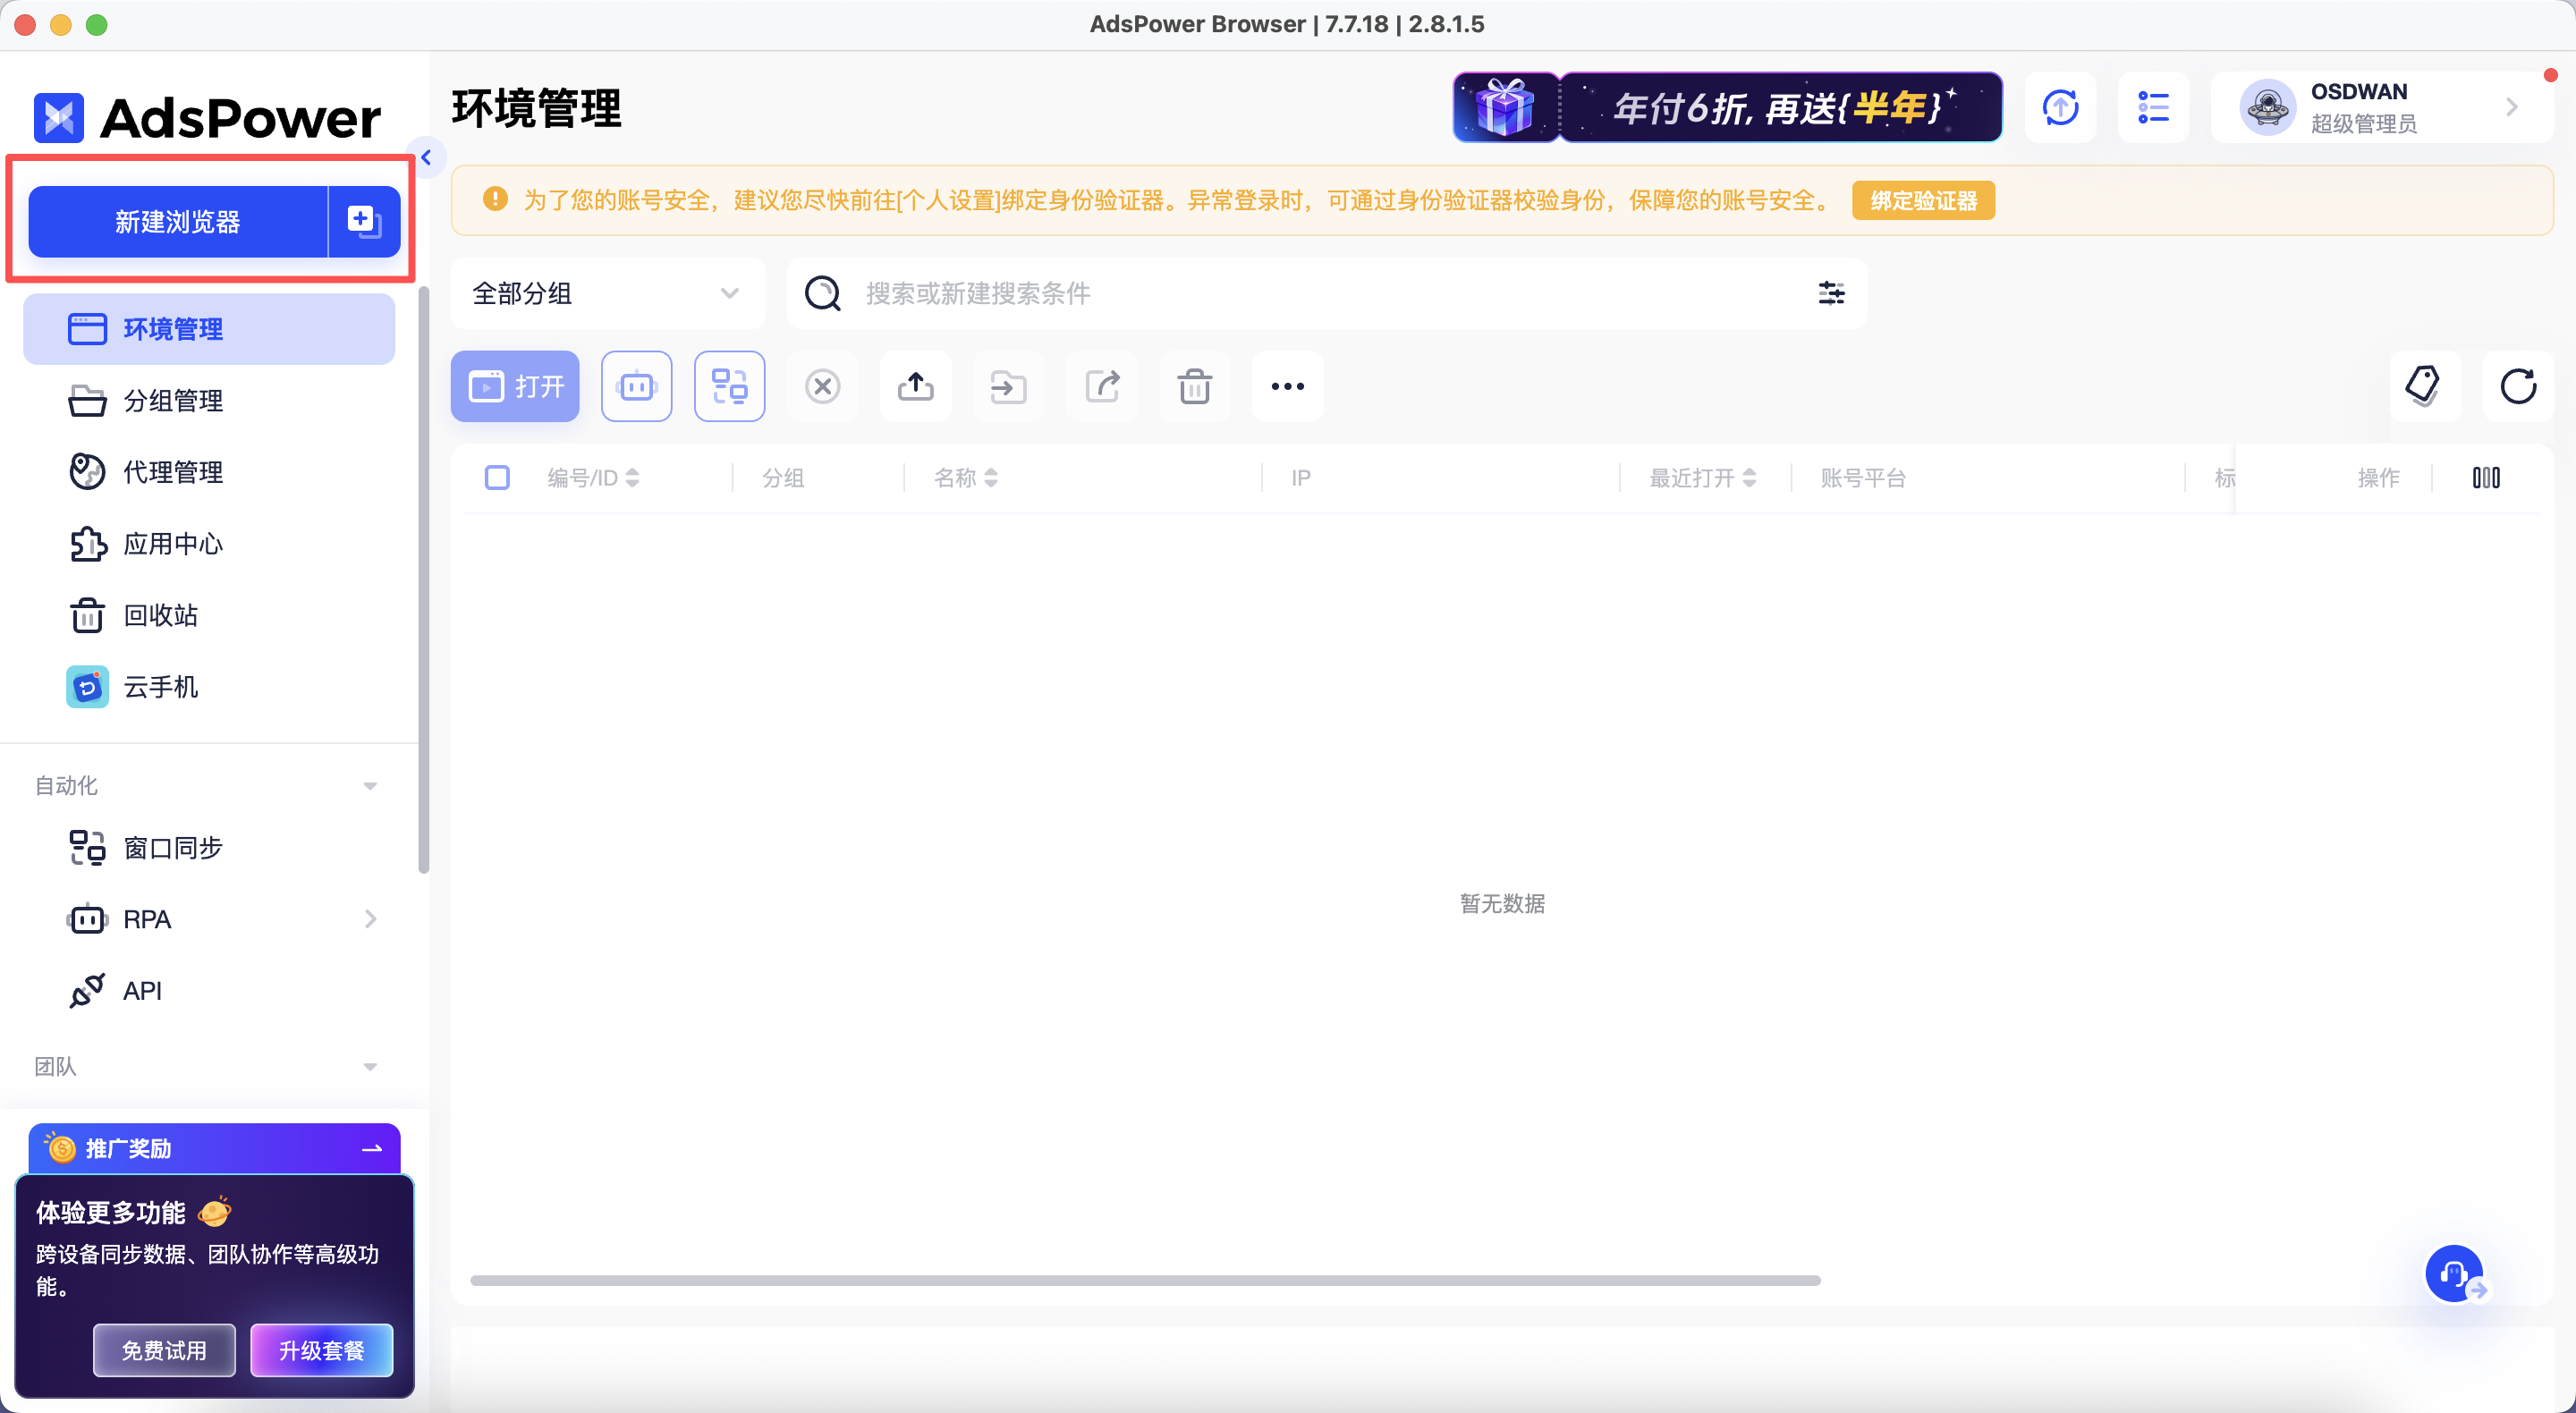Viewport: 2576px width, 1413px height.
Task: Click the column settings icon in table header
Action: tap(2486, 478)
